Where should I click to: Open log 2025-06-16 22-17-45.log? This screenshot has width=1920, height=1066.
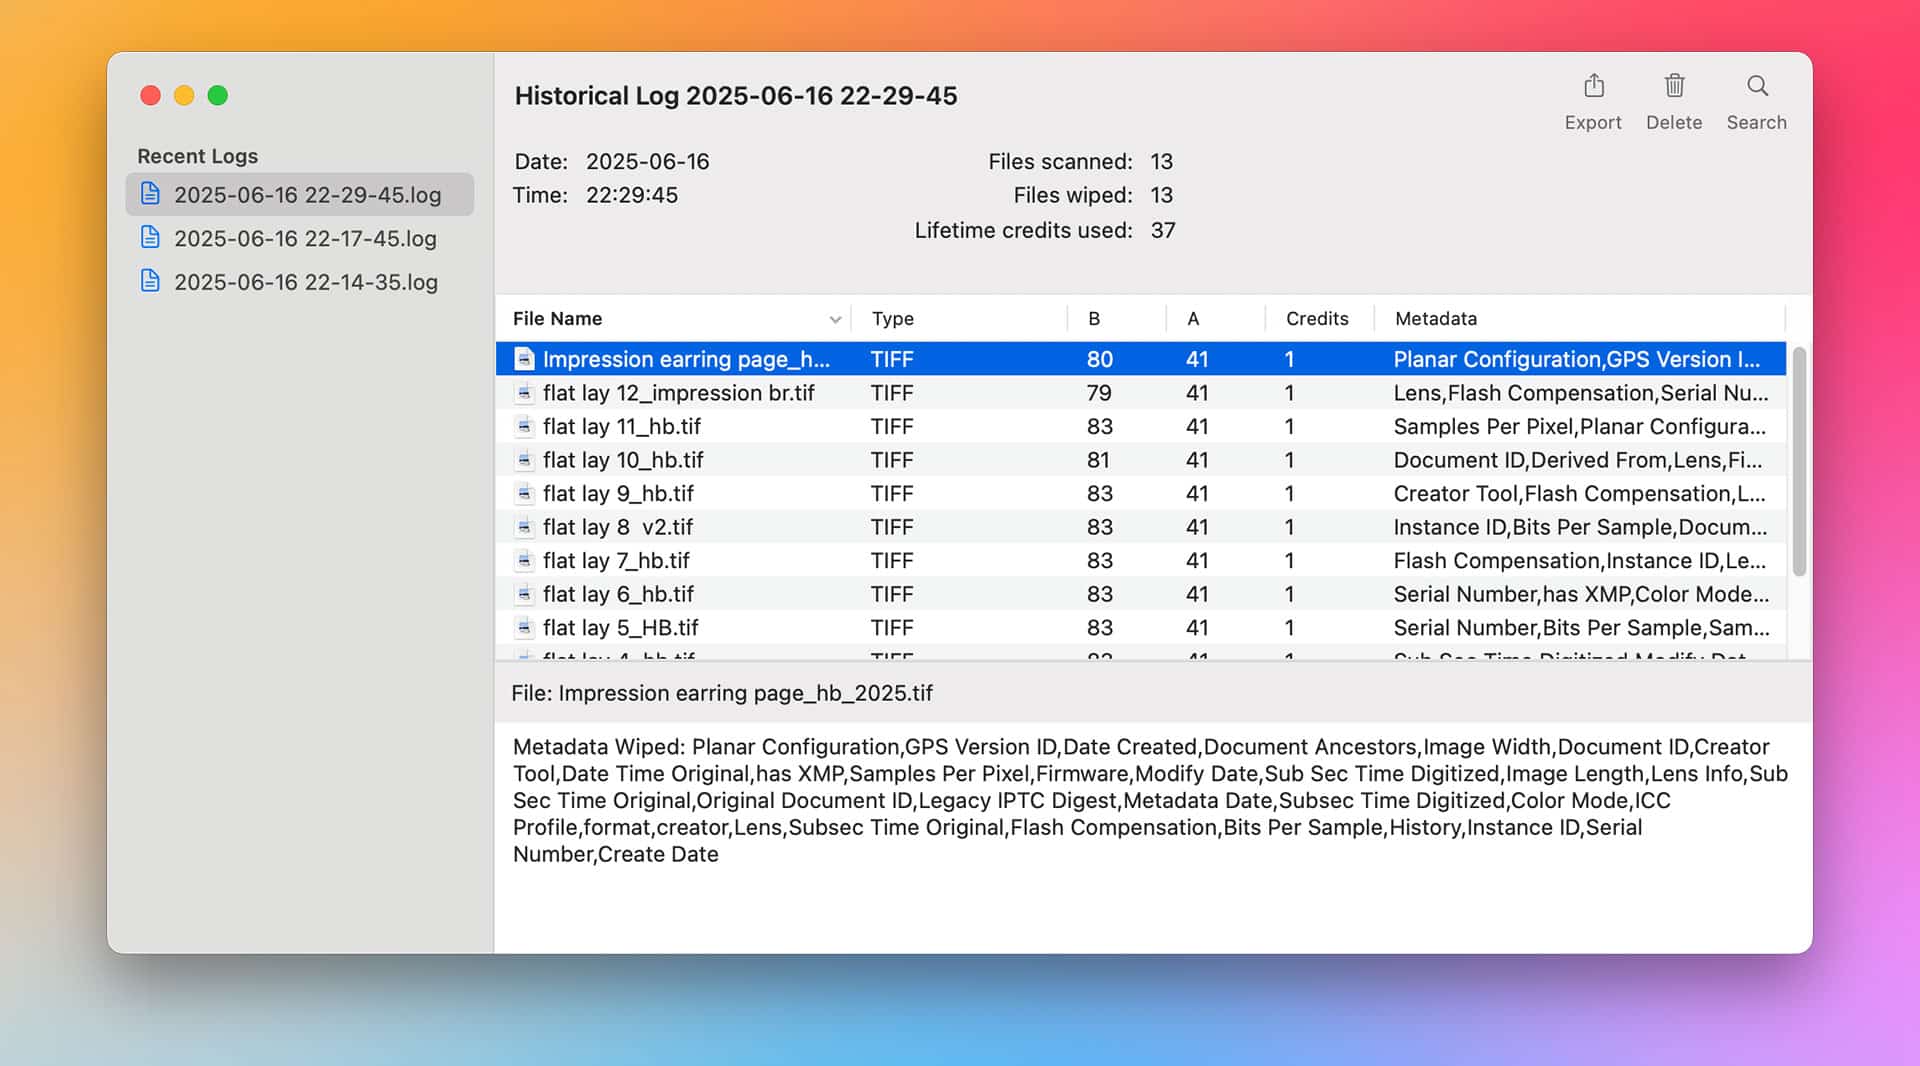point(300,238)
